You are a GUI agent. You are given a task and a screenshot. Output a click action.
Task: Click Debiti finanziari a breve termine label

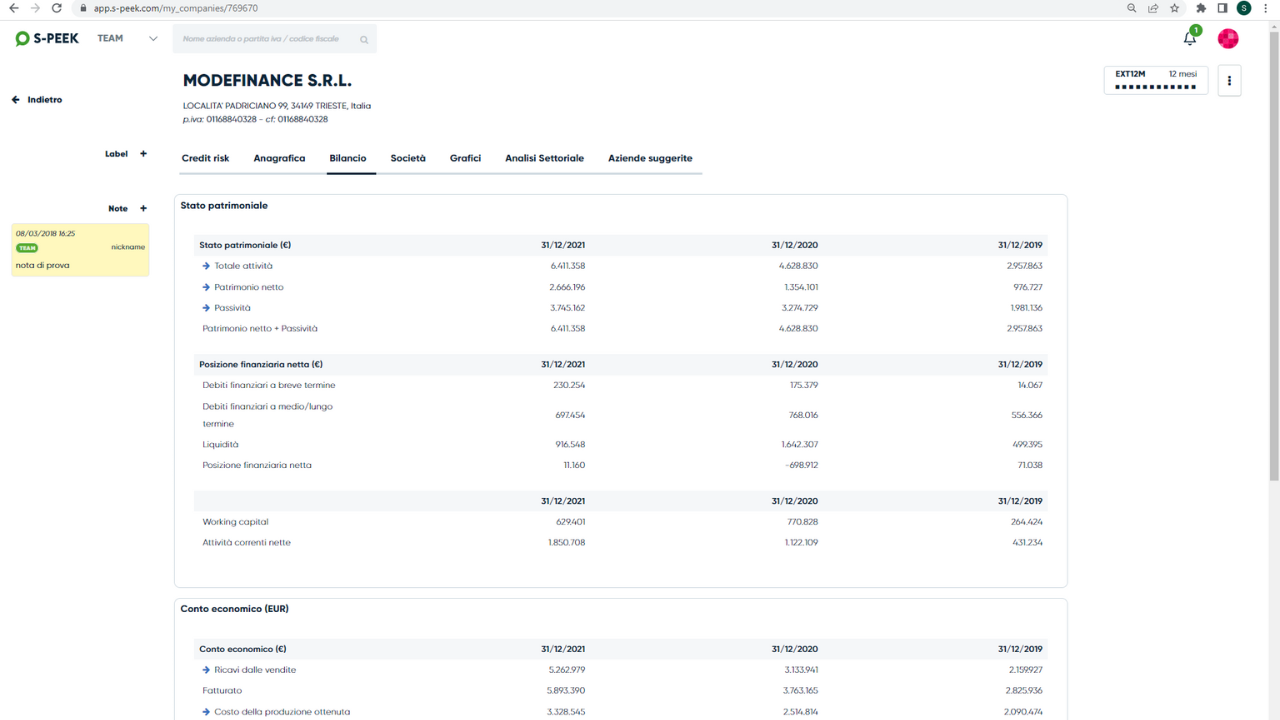pyautogui.click(x=269, y=385)
